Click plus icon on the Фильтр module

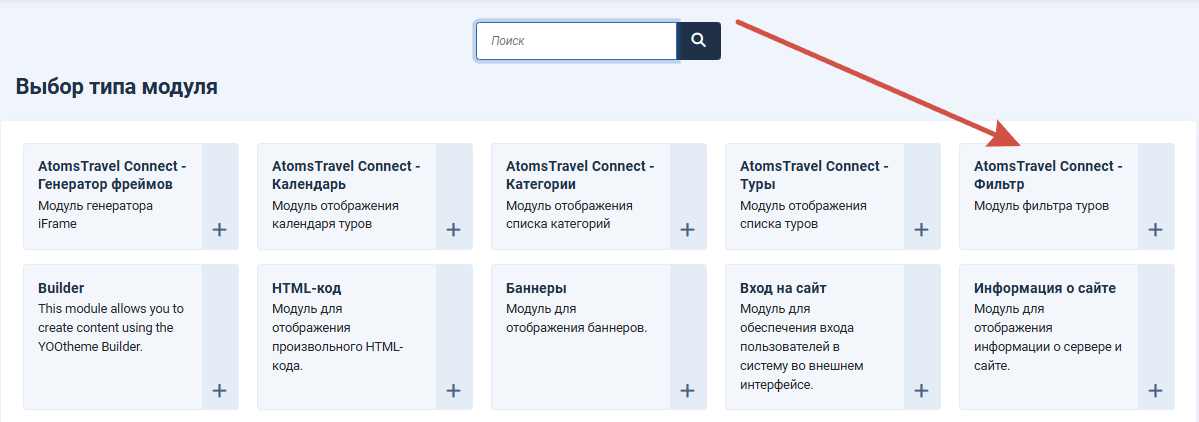[x=1155, y=229]
